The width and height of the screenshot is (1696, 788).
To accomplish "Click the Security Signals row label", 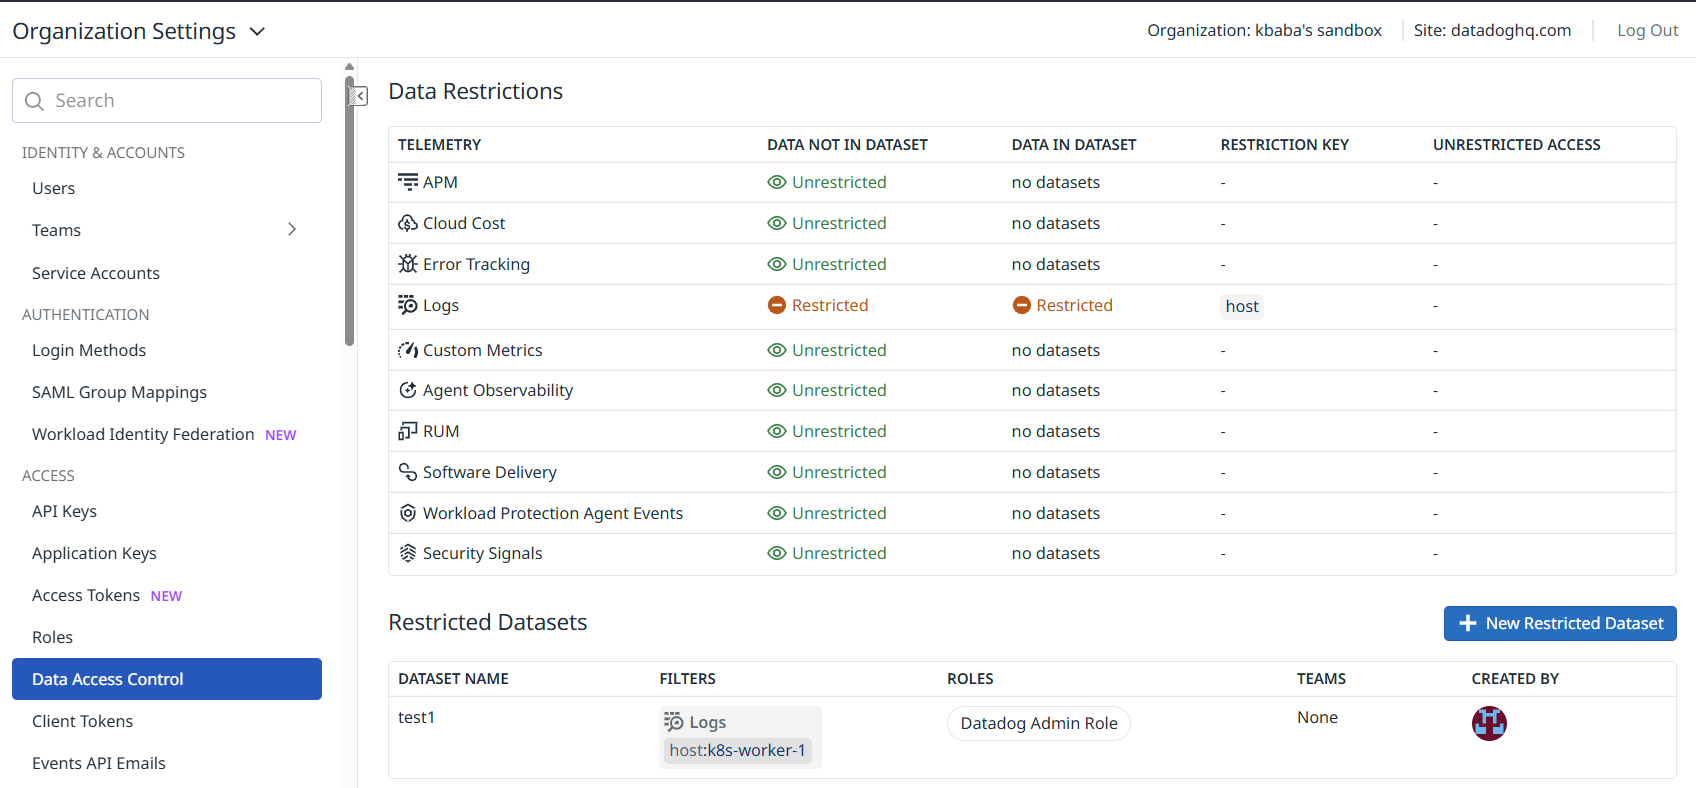I will (483, 553).
